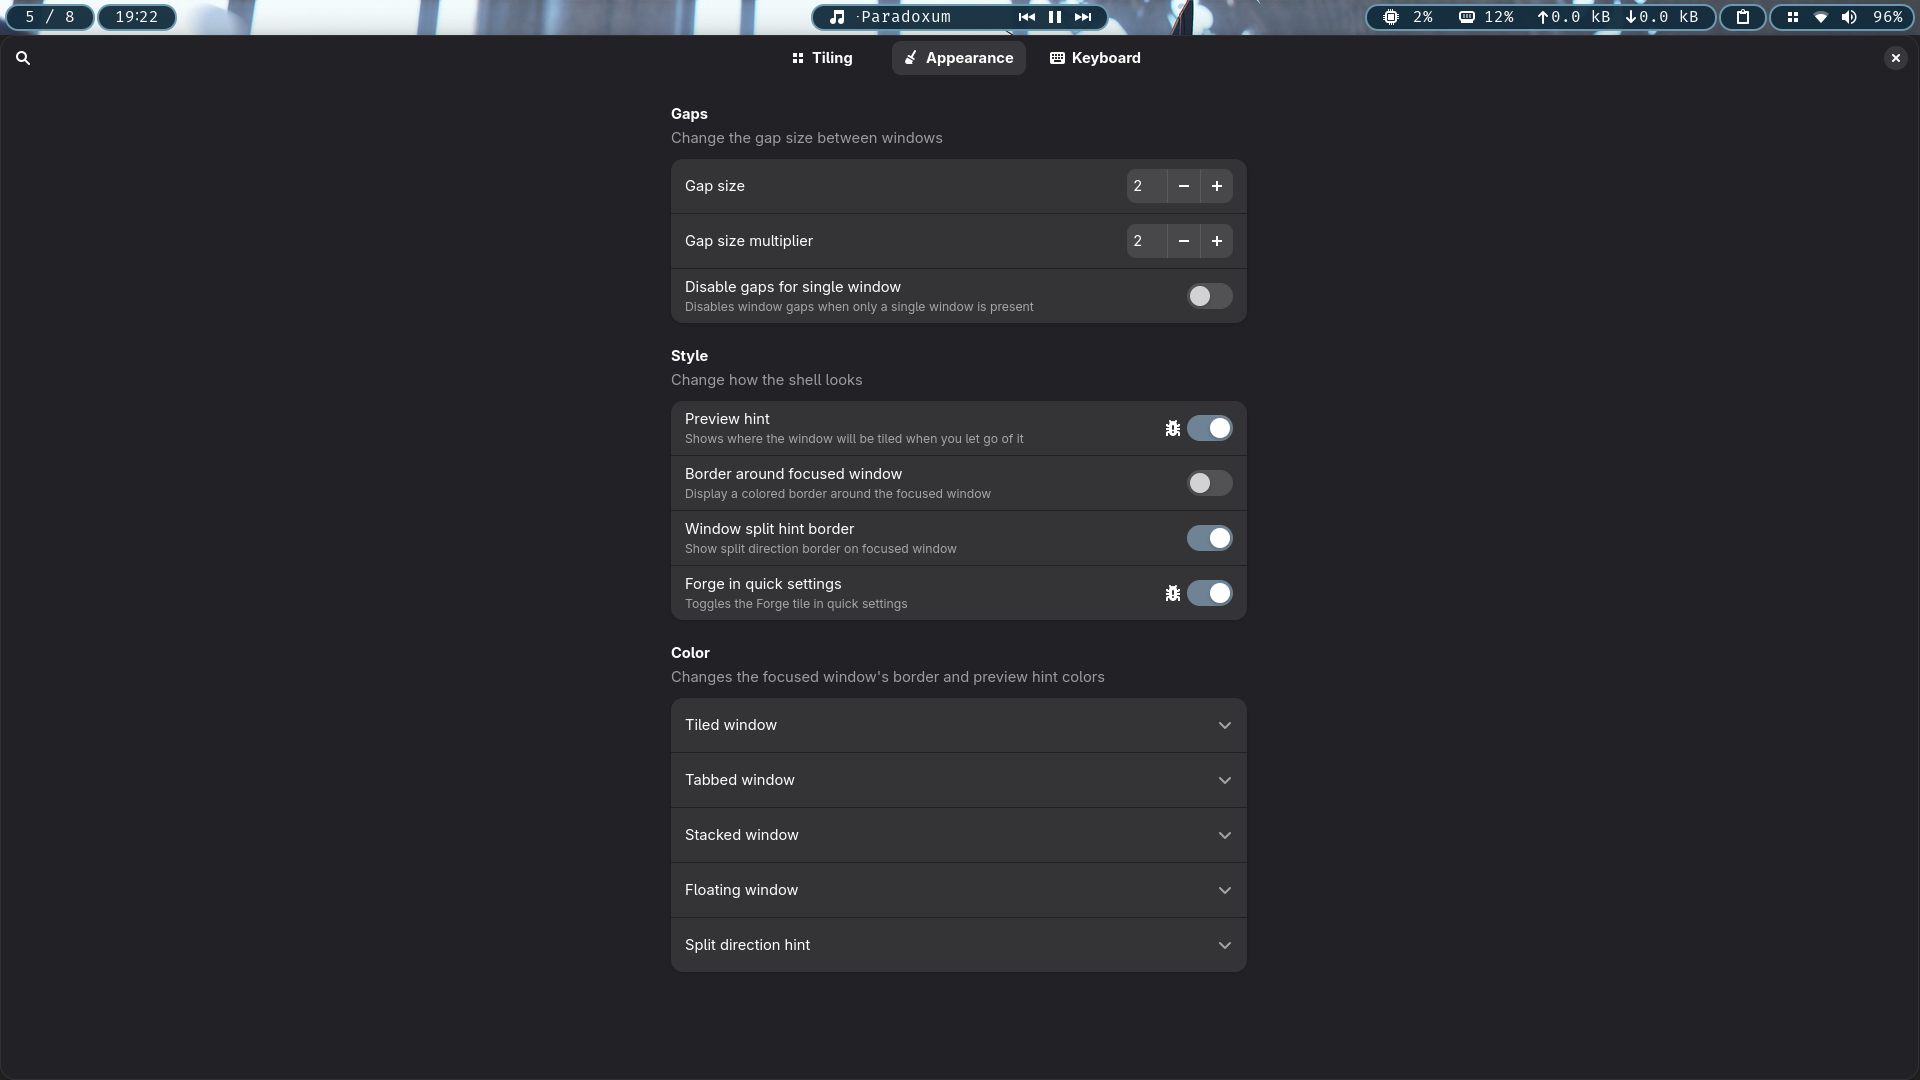Switch to the Tiling tab

[x=822, y=58]
